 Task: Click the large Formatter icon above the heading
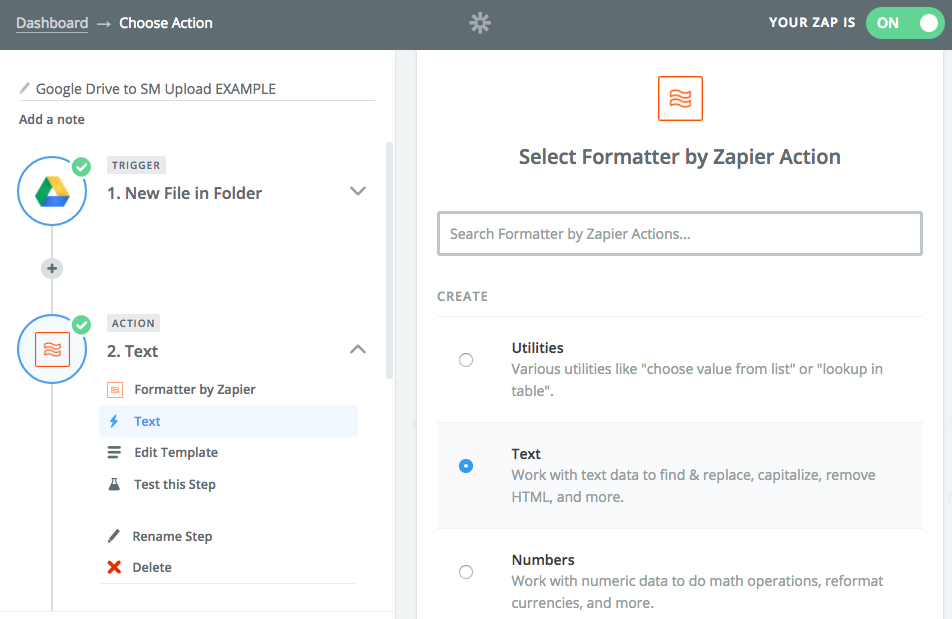(x=680, y=98)
